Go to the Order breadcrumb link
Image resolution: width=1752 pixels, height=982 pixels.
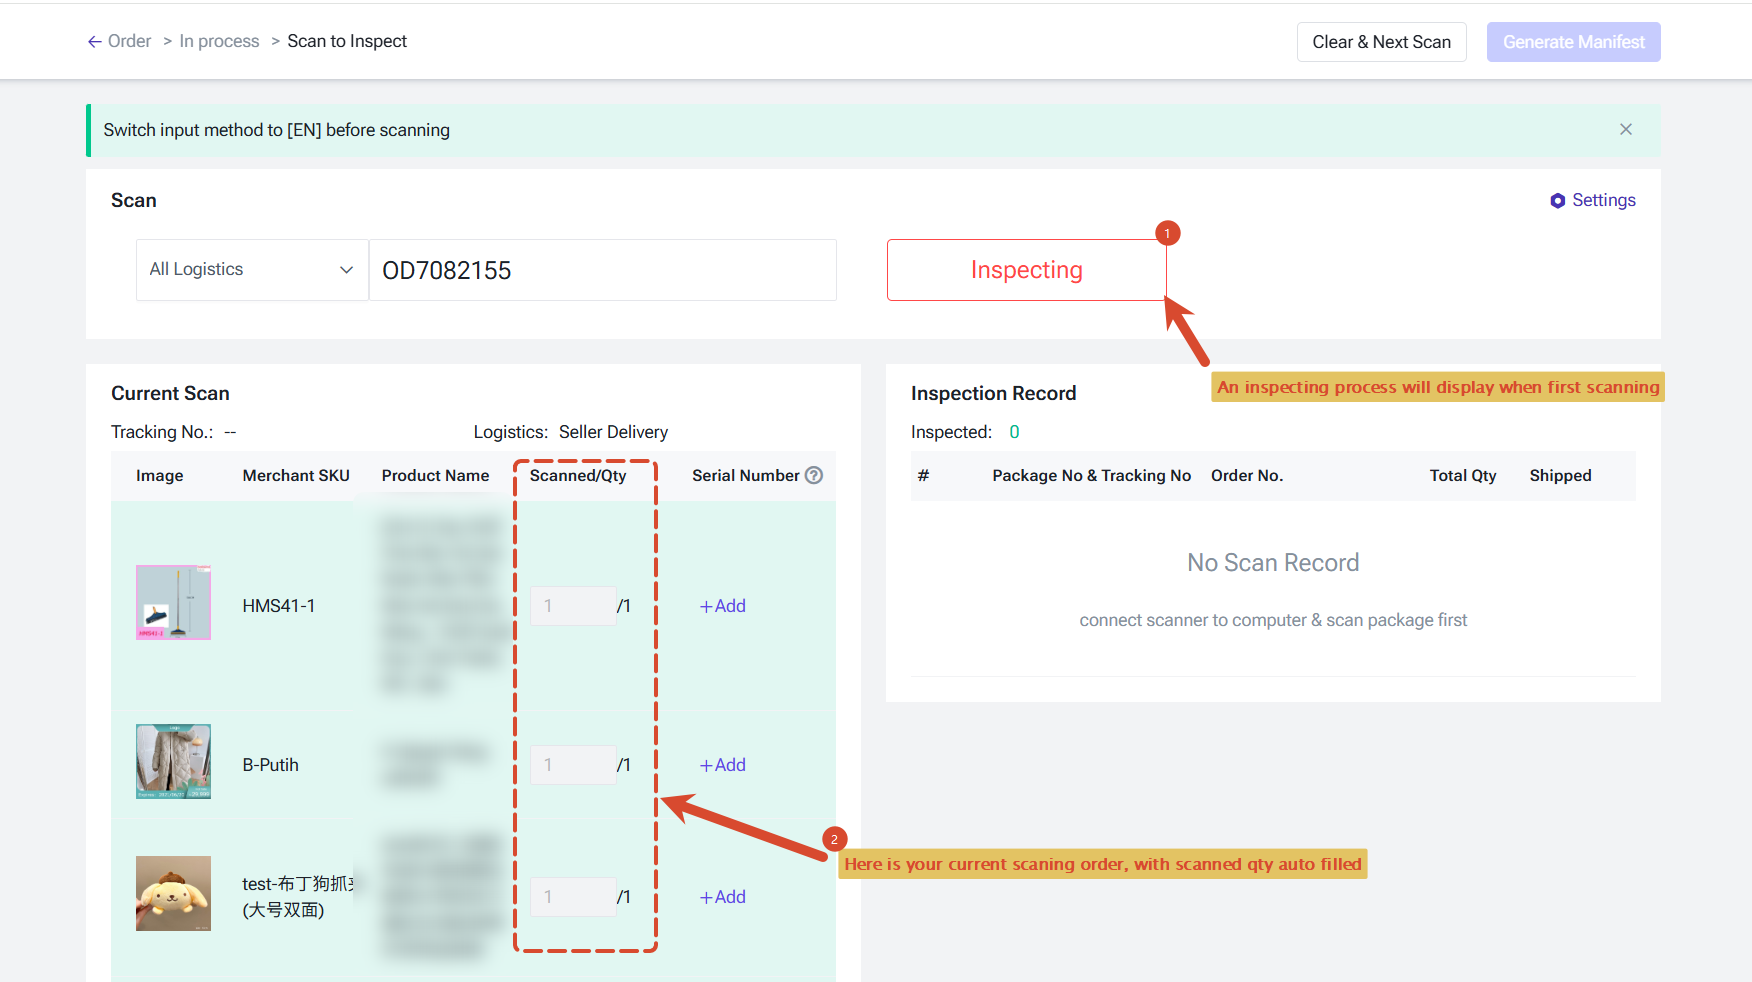click(x=130, y=42)
